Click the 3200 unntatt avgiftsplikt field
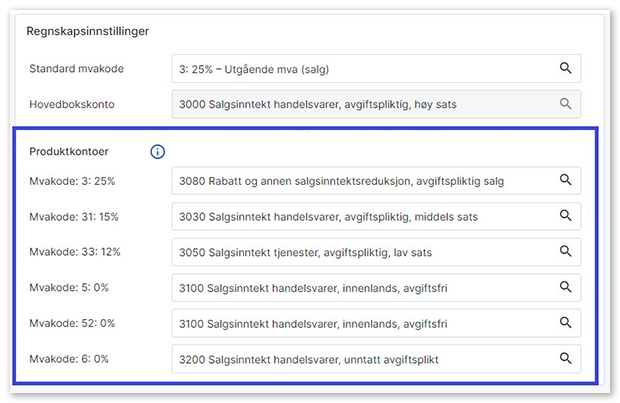The image size is (620, 403). pos(360,358)
